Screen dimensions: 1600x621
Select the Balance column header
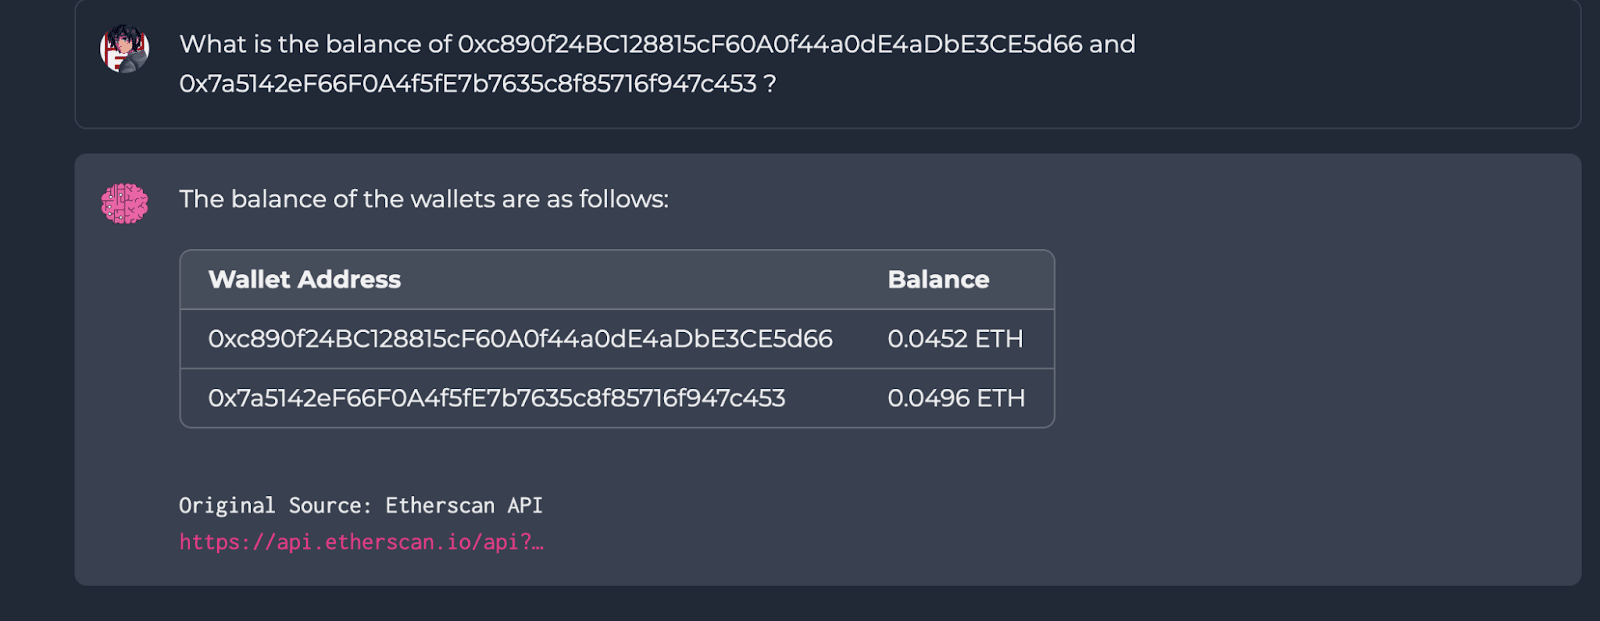(x=938, y=280)
